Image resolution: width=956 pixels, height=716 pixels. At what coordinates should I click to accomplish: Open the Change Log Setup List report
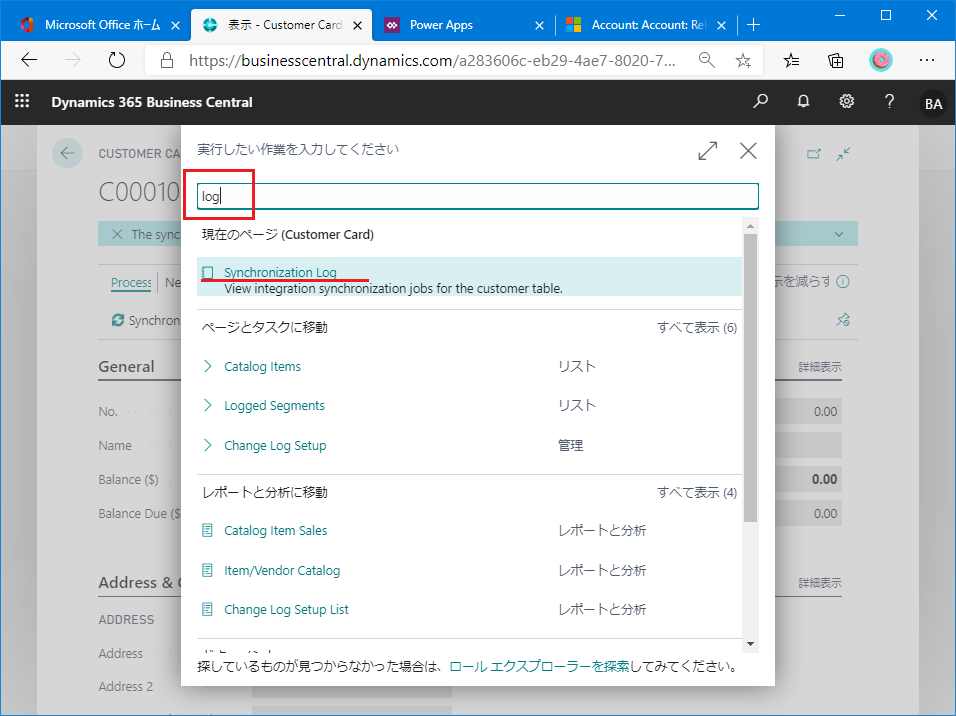click(x=287, y=609)
